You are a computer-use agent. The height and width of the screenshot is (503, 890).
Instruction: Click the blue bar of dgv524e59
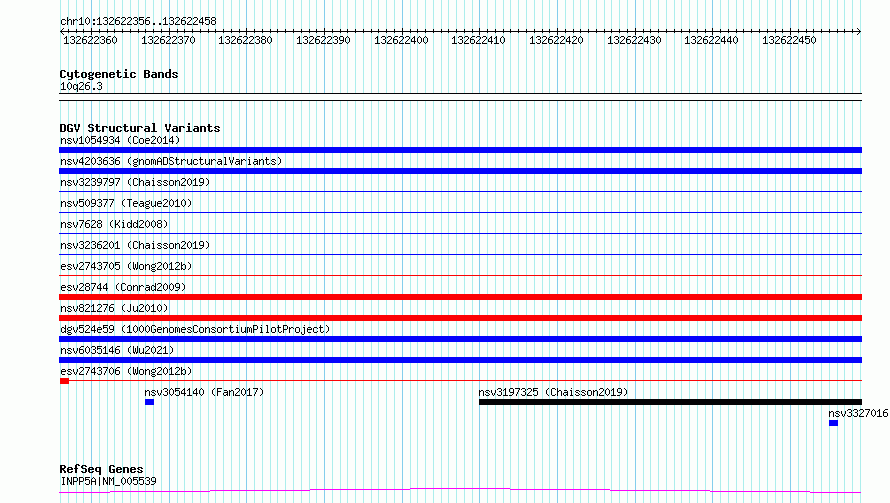460,339
